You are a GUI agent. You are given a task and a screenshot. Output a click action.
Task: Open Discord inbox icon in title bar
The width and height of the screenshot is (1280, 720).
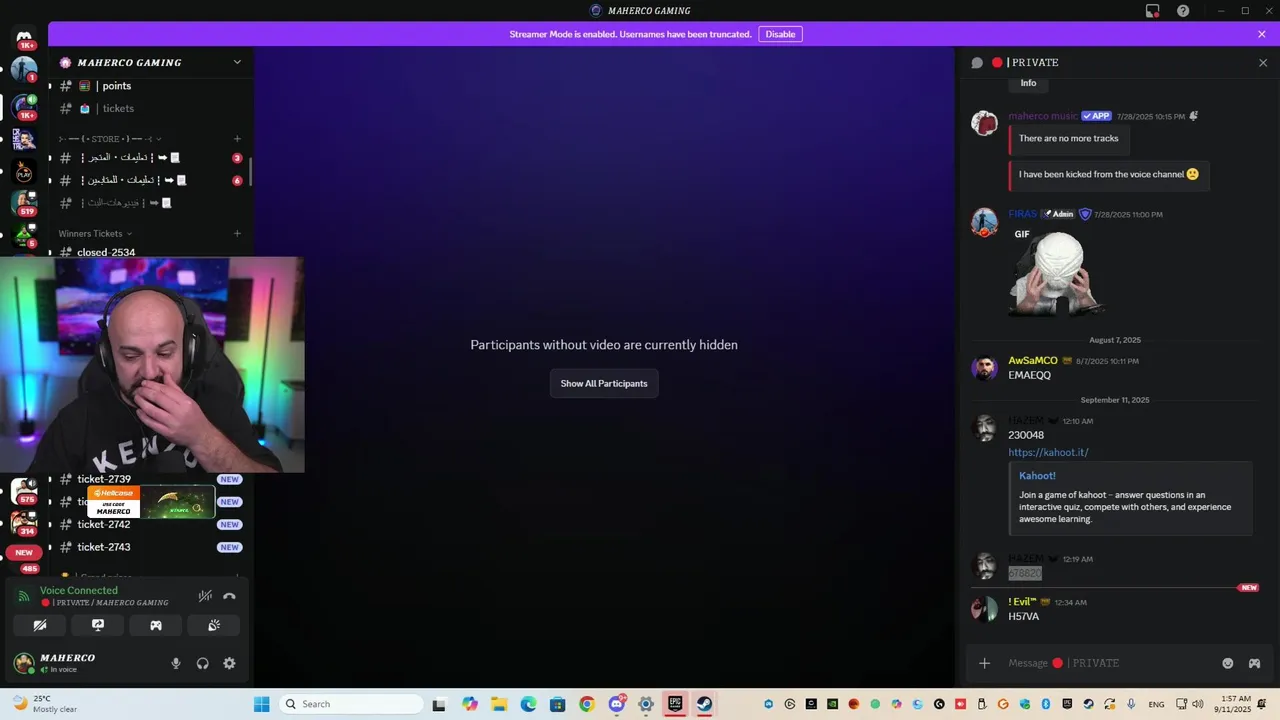[x=1153, y=11]
